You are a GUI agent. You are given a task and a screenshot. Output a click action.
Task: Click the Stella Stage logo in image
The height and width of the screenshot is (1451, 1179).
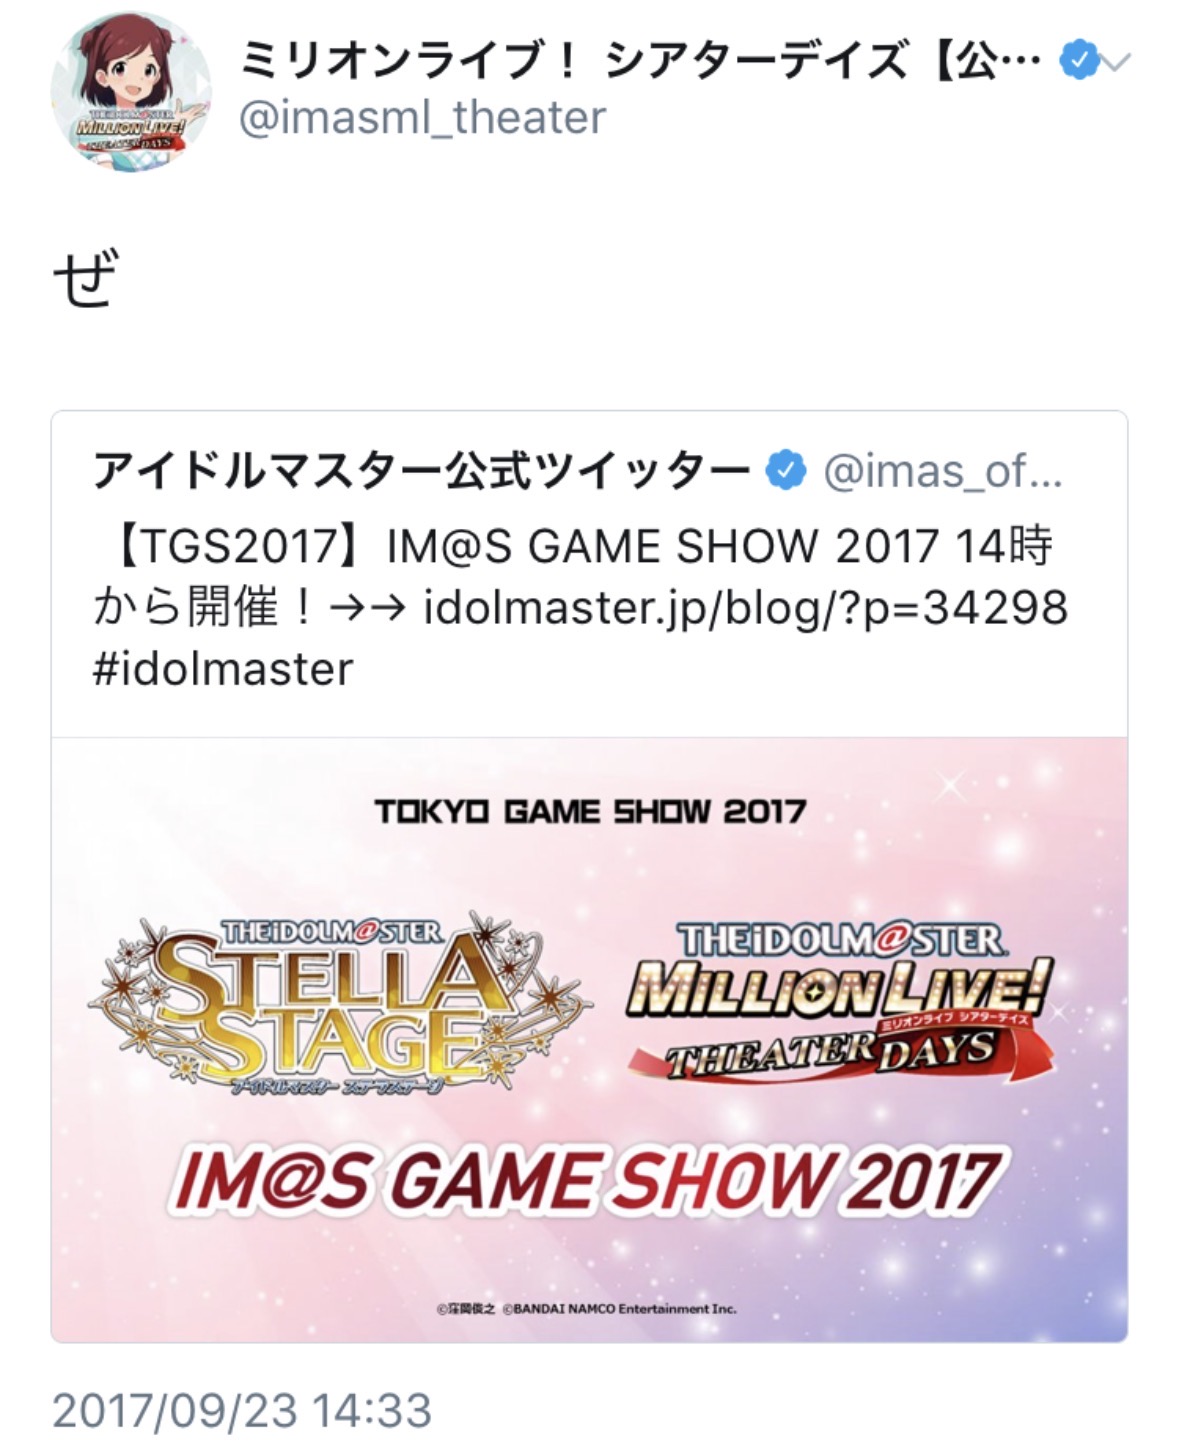[340, 1002]
